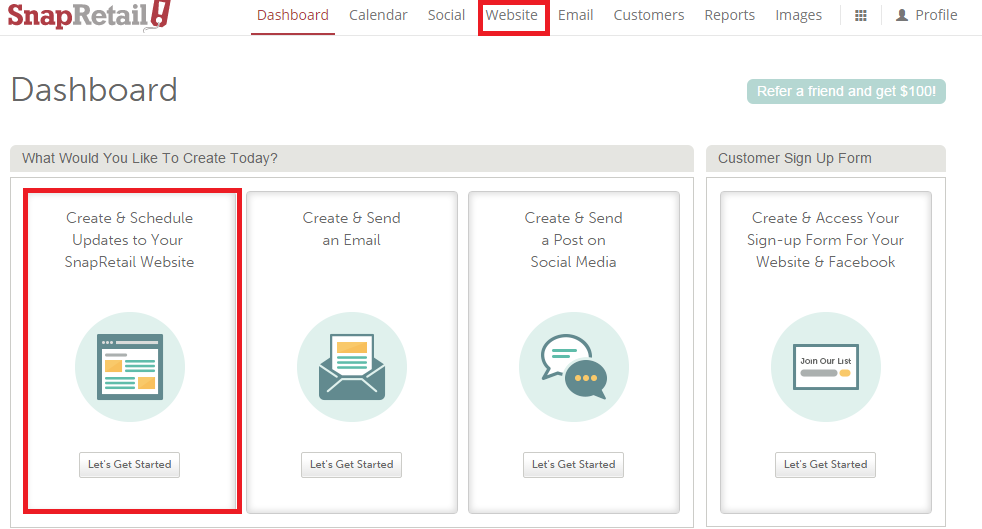Image resolution: width=982 pixels, height=529 pixels.
Task: Open the Social tab
Action: [446, 15]
